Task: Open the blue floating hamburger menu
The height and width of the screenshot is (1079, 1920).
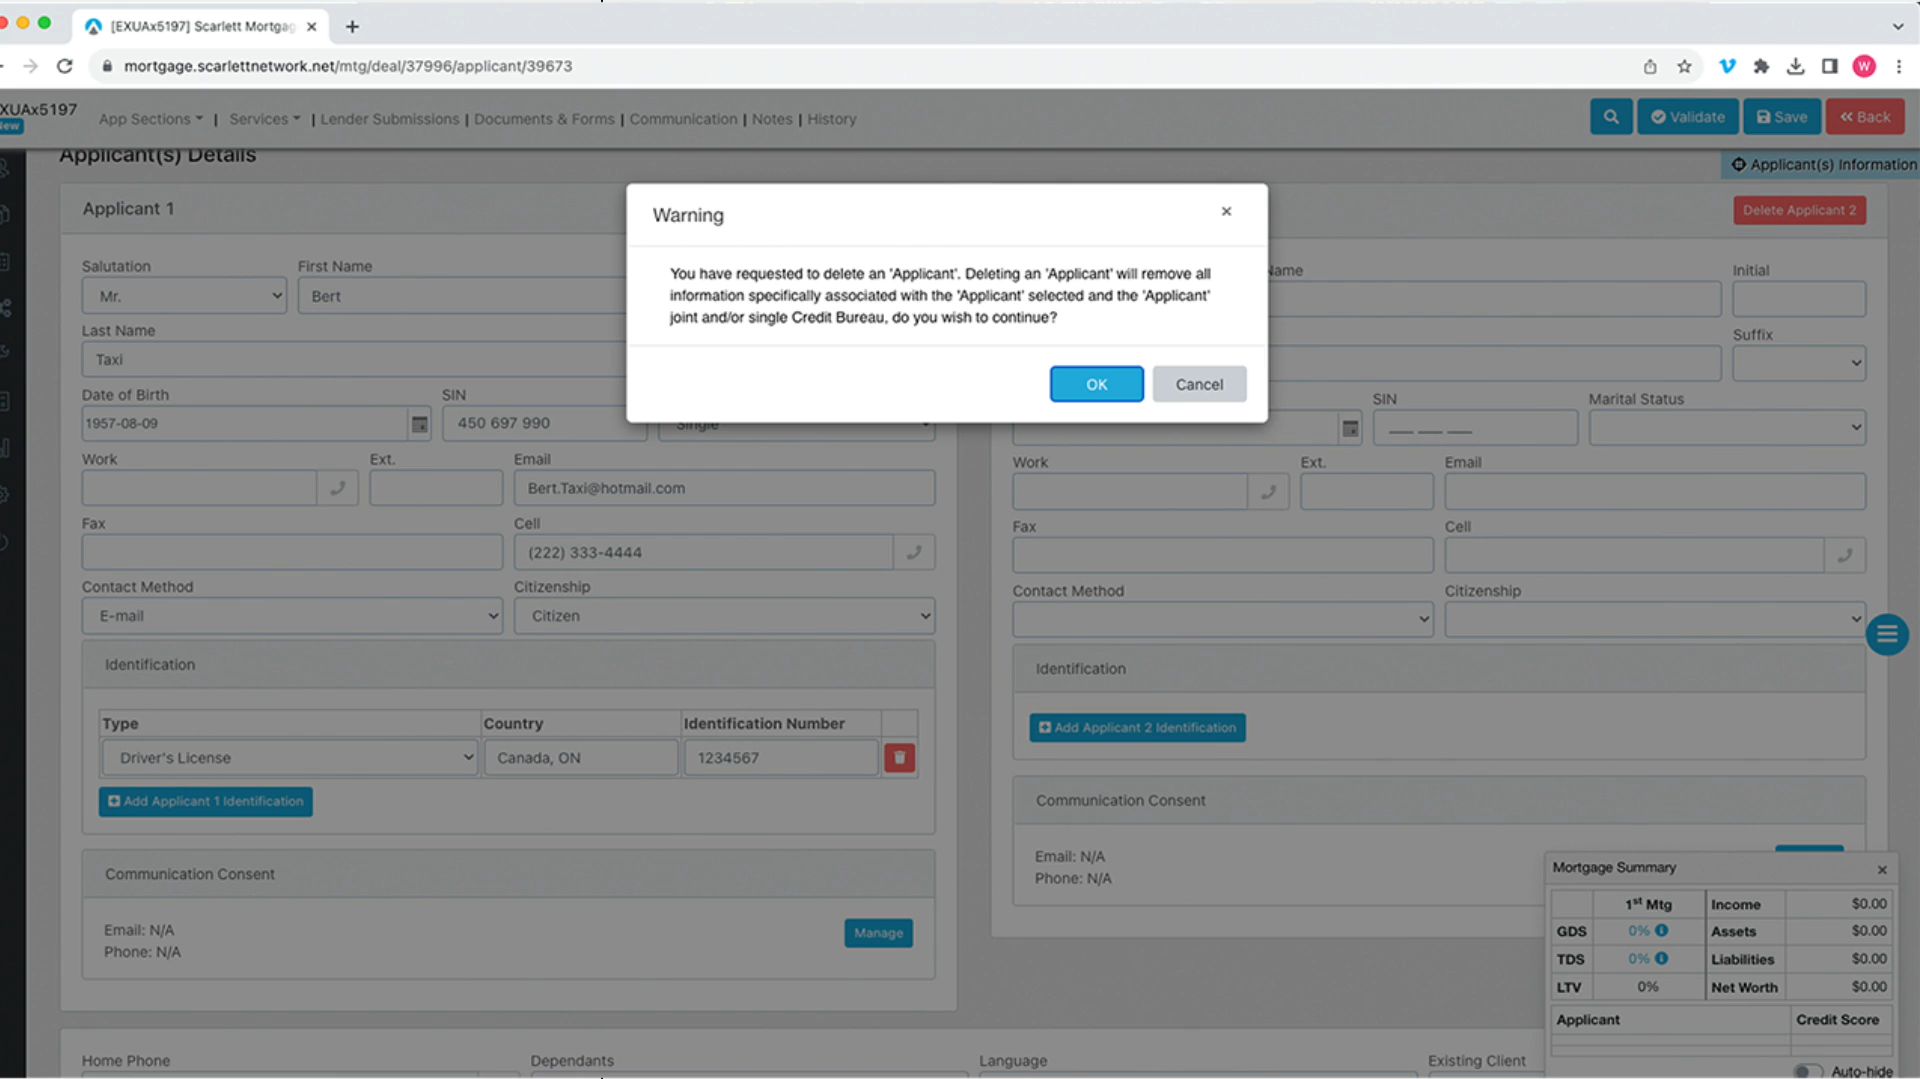Action: click(1887, 634)
